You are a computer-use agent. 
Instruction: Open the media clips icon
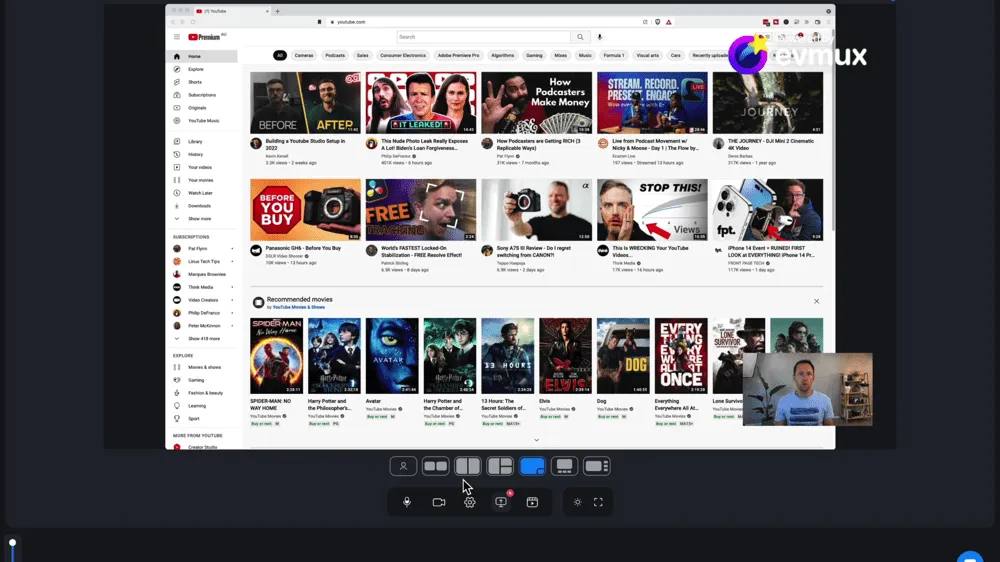click(x=532, y=502)
